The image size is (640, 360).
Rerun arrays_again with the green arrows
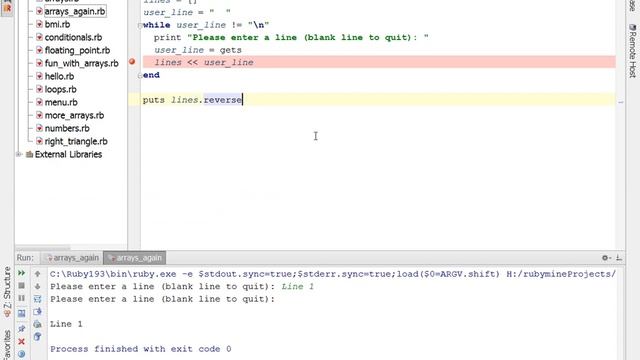(22, 273)
